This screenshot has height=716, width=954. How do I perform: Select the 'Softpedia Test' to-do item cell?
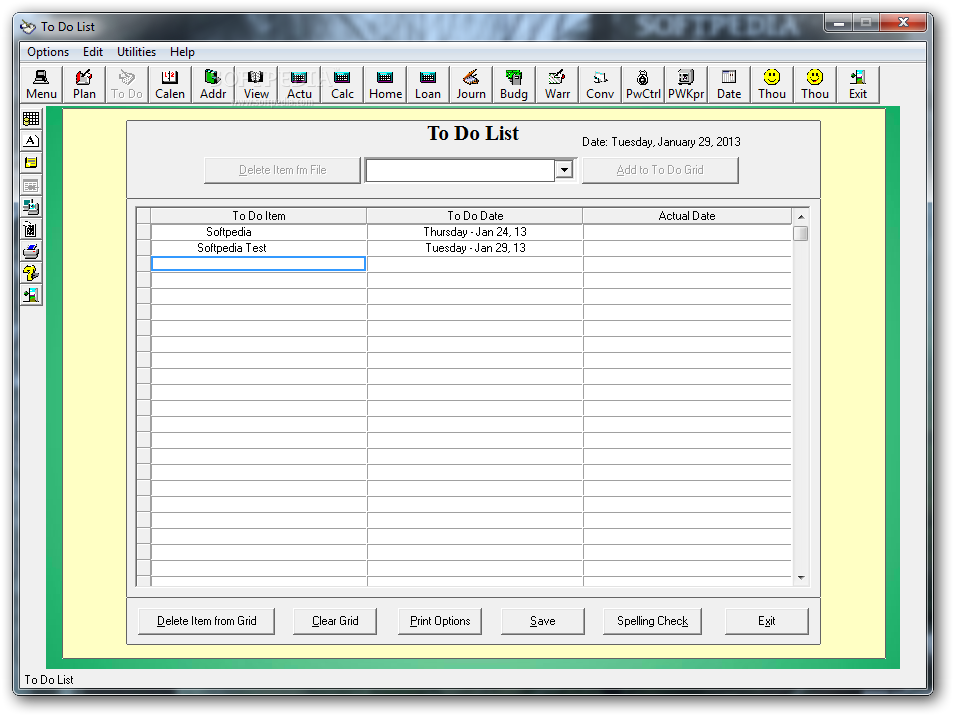259,248
